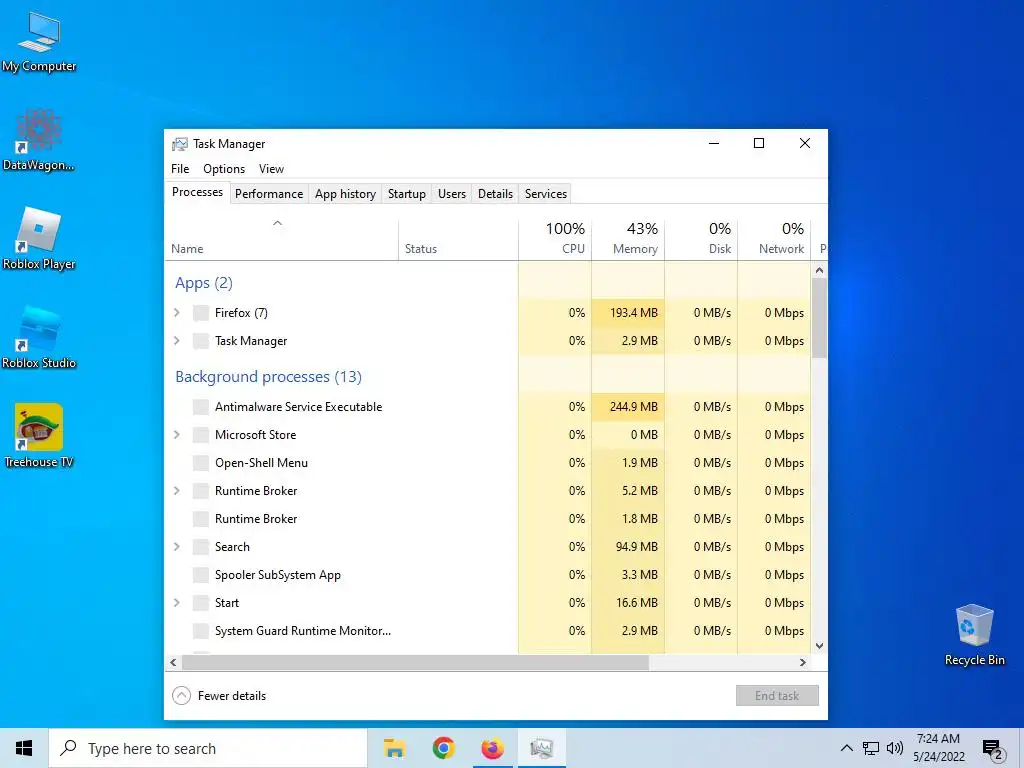This screenshot has width=1024, height=768.
Task: Expand the Start process group
Action: 176,603
